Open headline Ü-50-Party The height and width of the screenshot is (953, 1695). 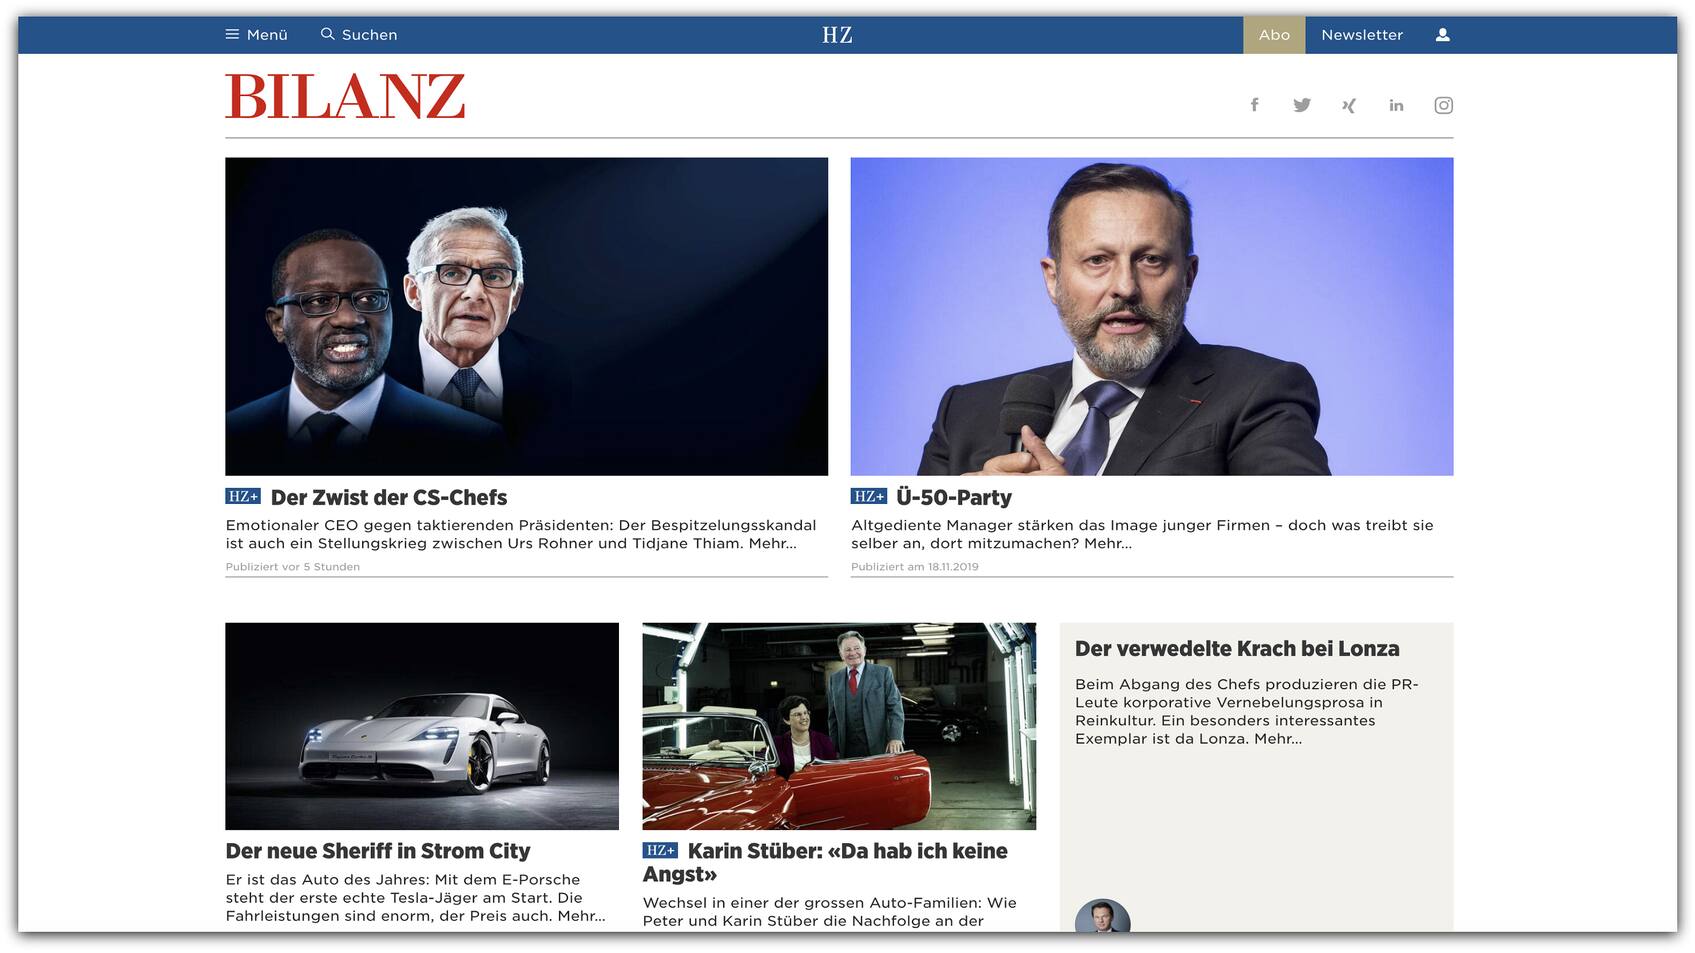pyautogui.click(x=954, y=497)
